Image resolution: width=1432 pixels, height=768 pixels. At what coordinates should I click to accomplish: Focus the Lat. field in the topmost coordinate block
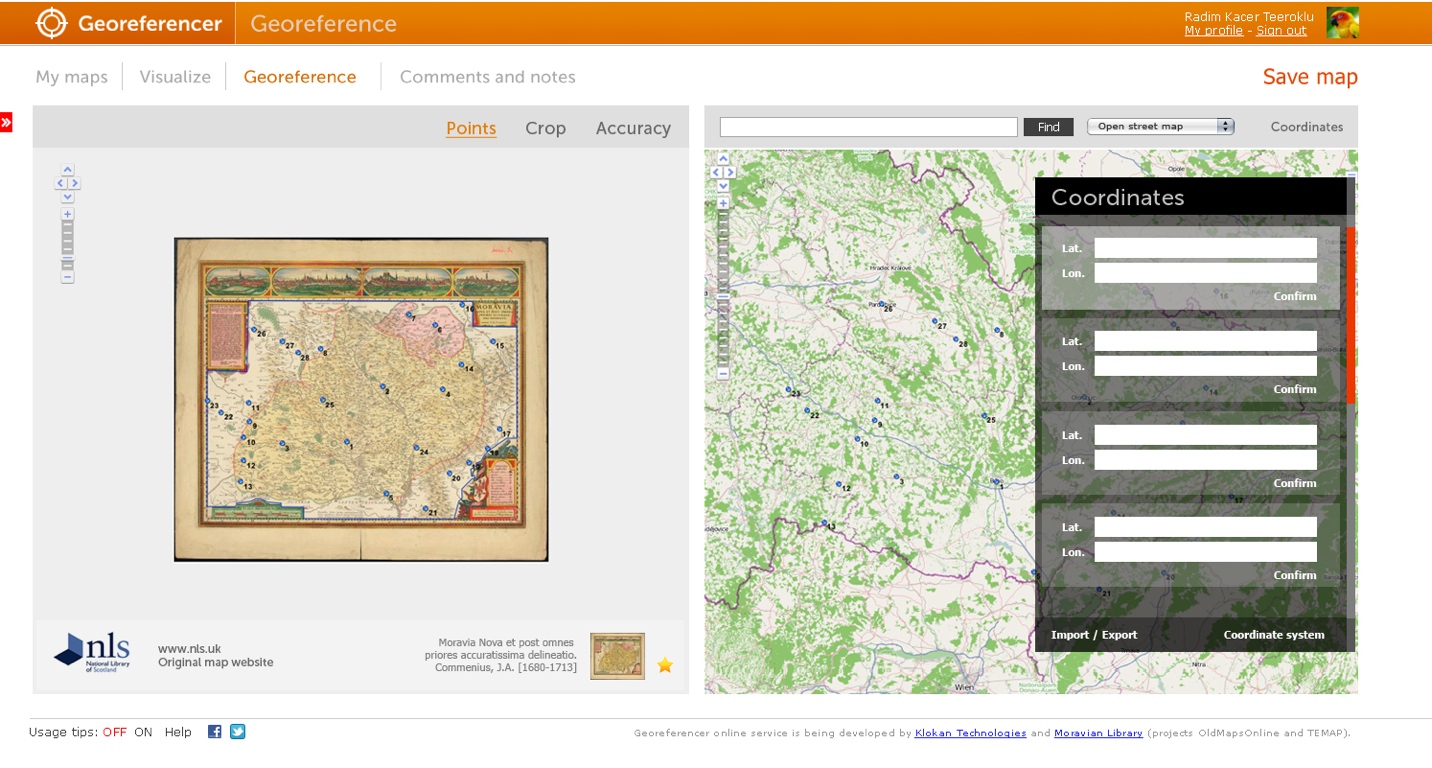1205,248
